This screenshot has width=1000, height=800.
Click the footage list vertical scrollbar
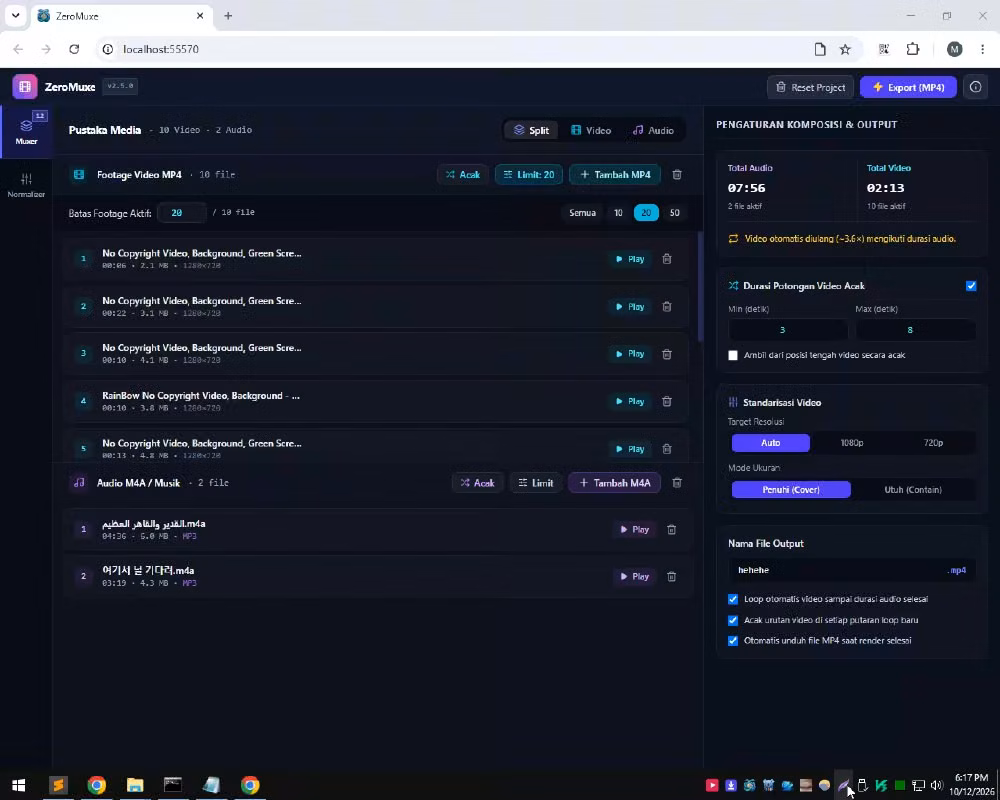pyautogui.click(x=700, y=287)
